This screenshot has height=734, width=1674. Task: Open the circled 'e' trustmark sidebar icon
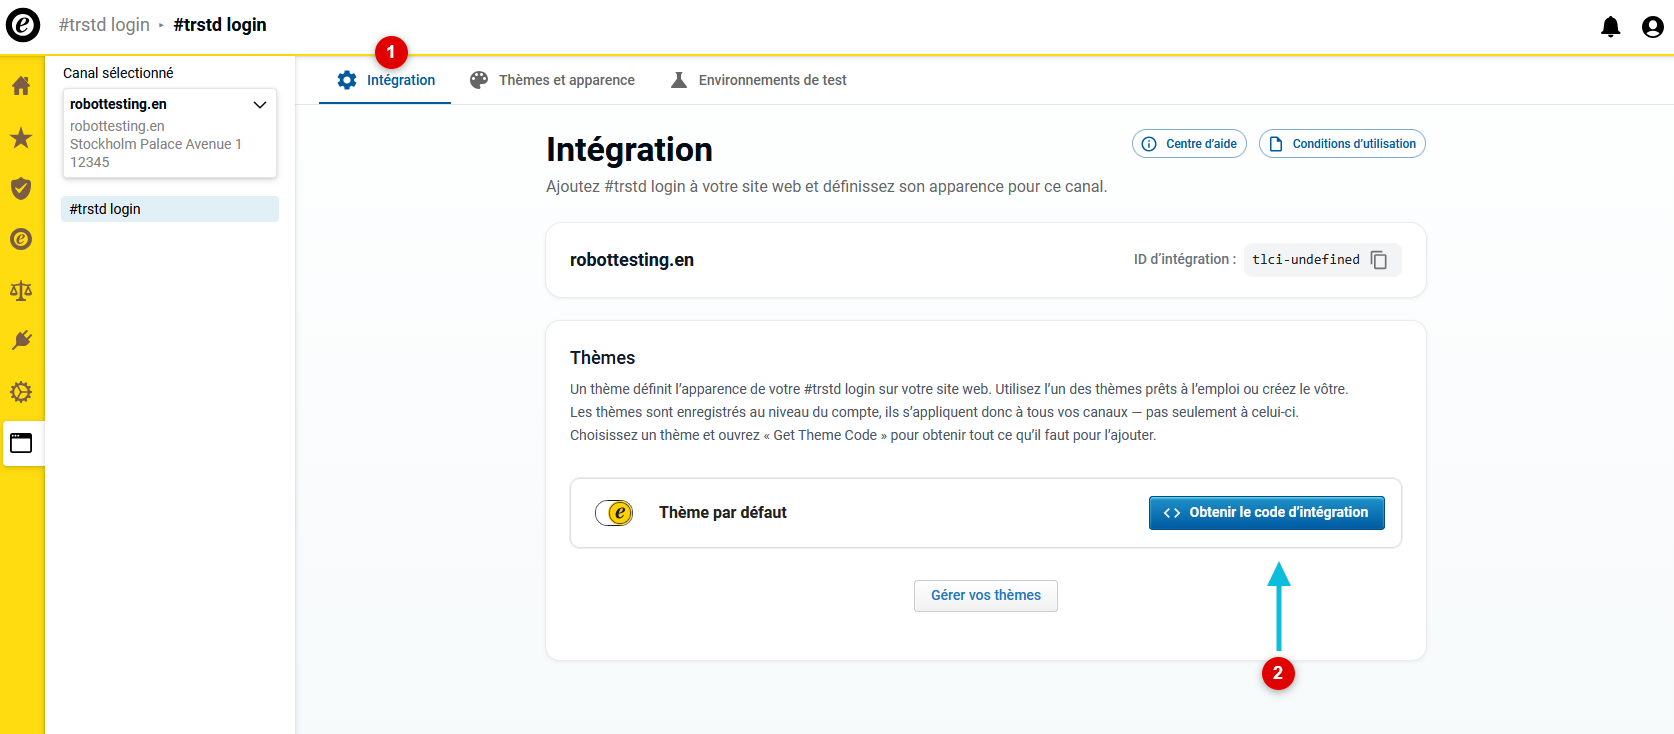pos(21,239)
